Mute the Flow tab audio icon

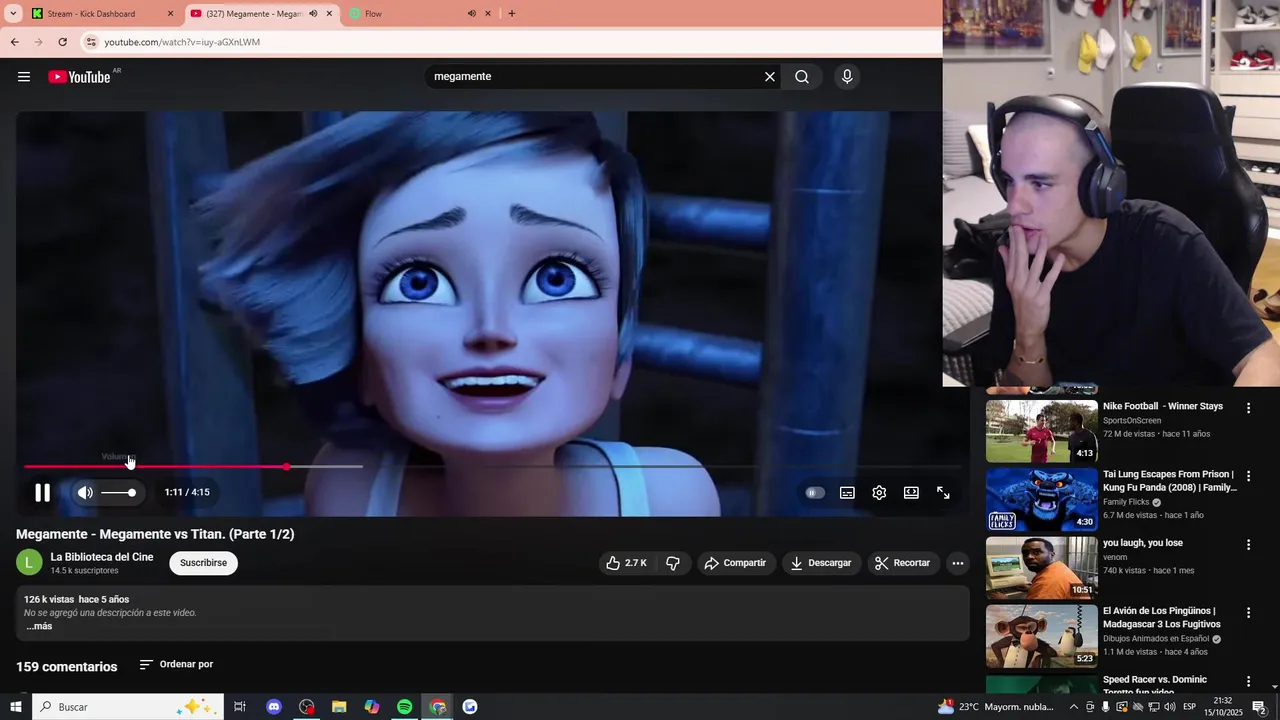point(471,14)
